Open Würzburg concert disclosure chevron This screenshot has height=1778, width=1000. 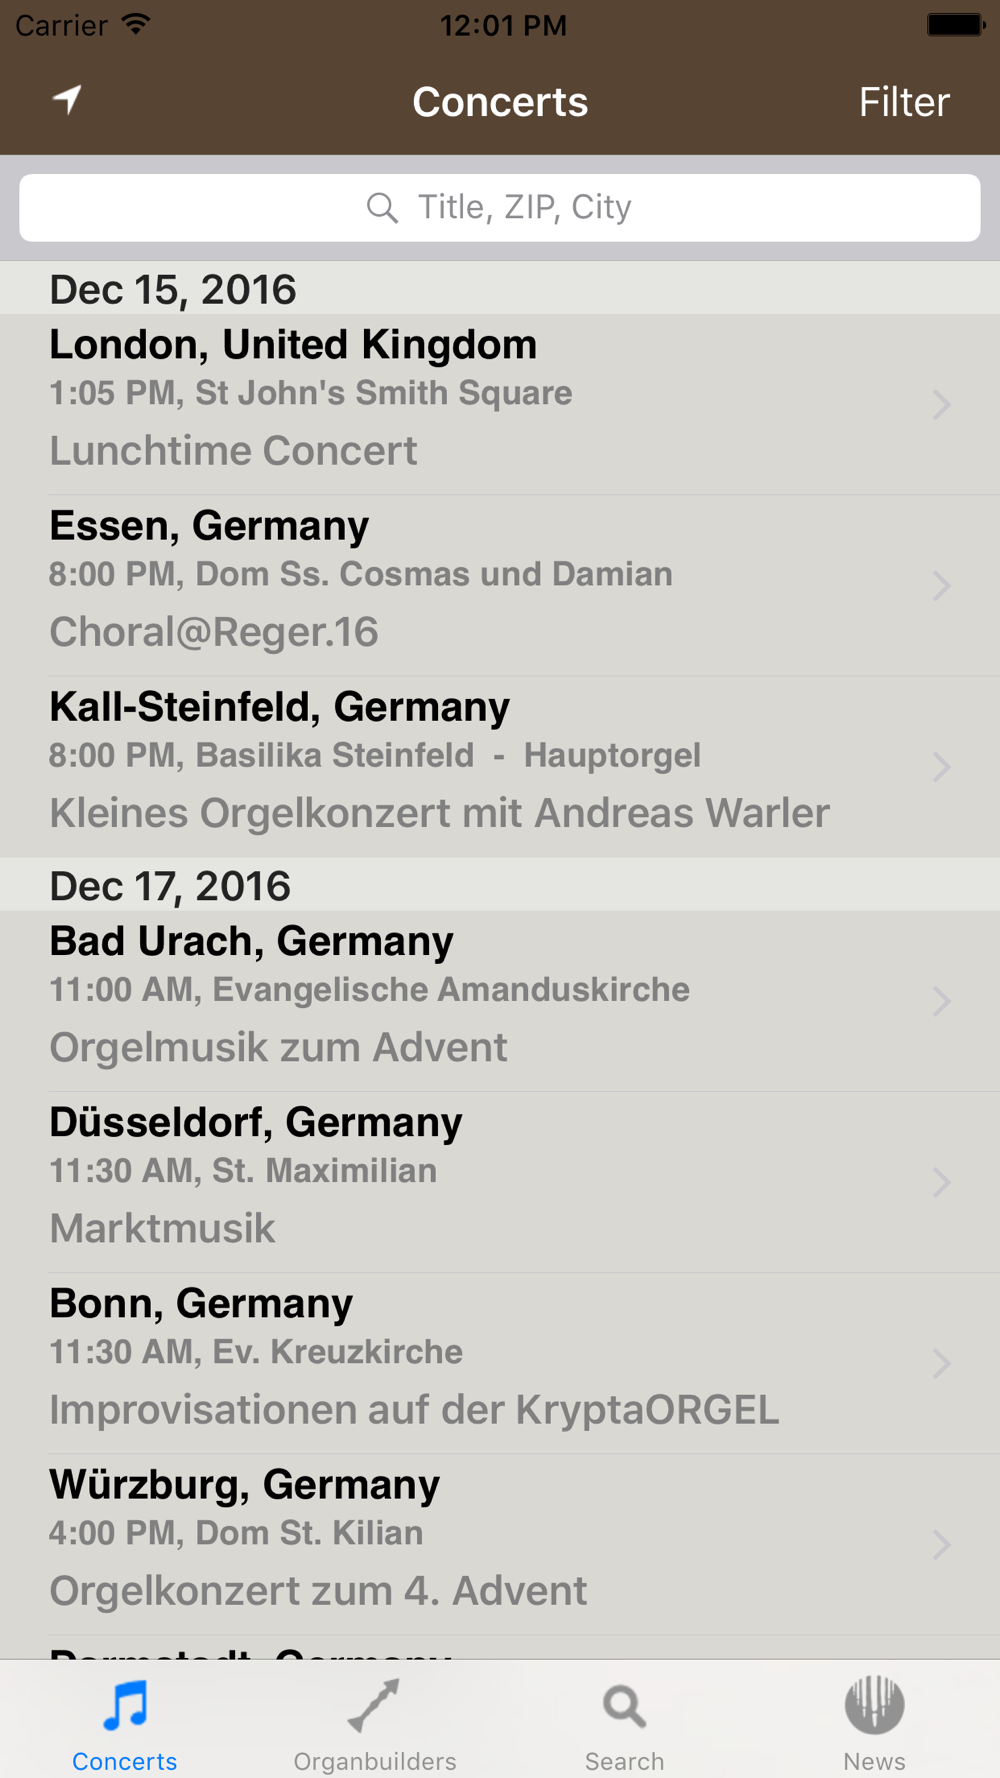point(941,1545)
